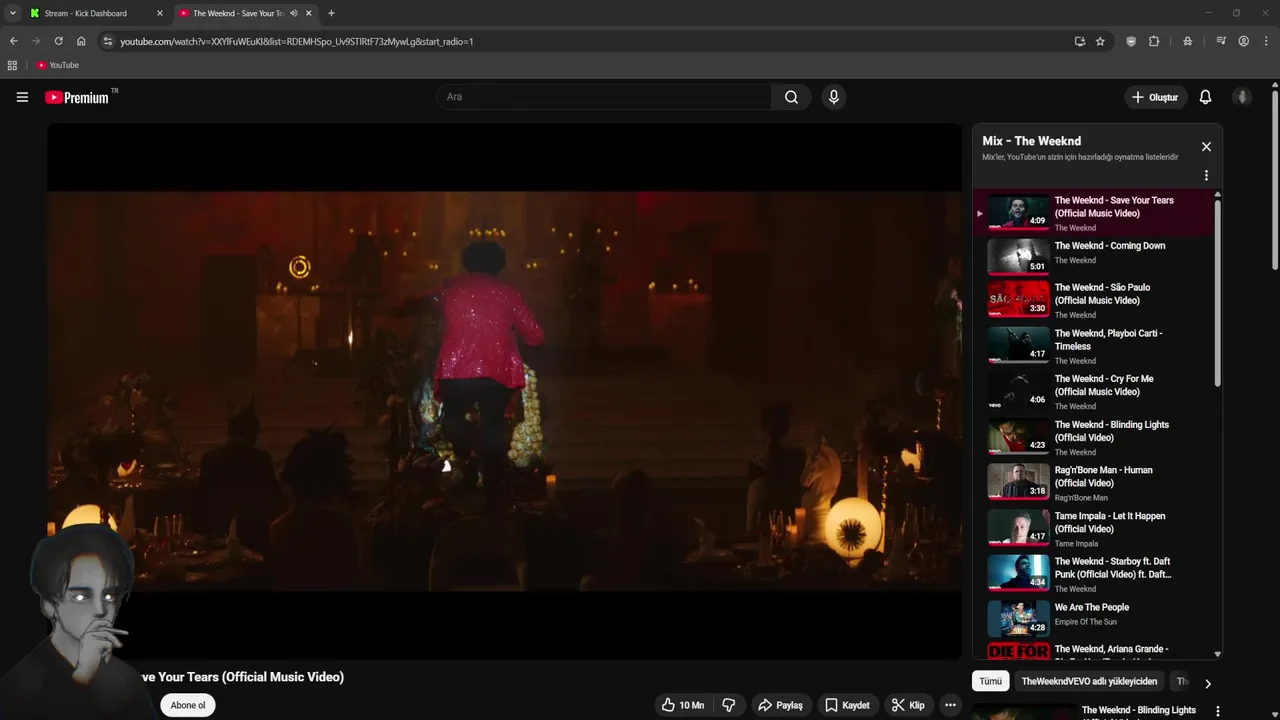Open Chrome tab search dropdown arrow
1280x720 pixels.
point(12,13)
